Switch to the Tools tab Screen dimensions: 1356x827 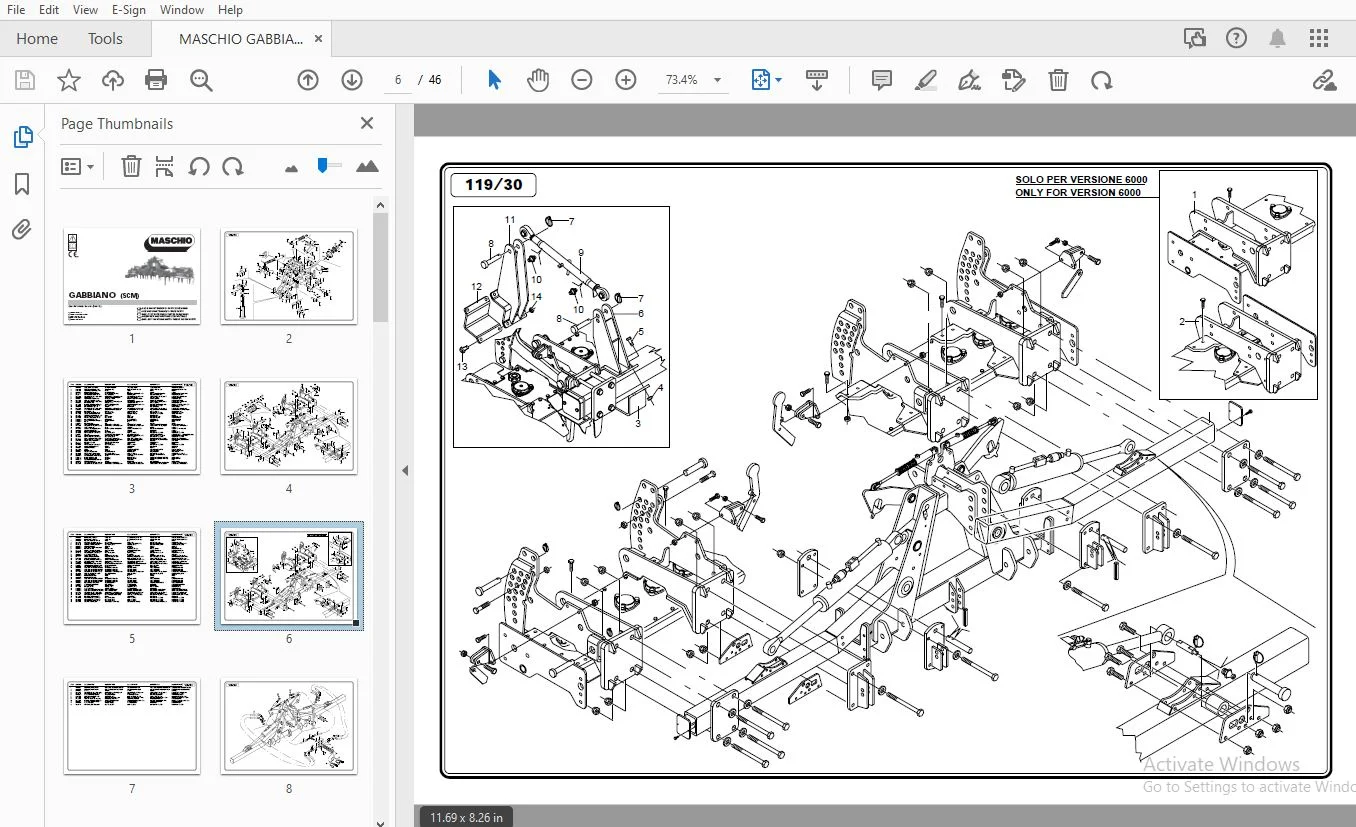tap(105, 39)
